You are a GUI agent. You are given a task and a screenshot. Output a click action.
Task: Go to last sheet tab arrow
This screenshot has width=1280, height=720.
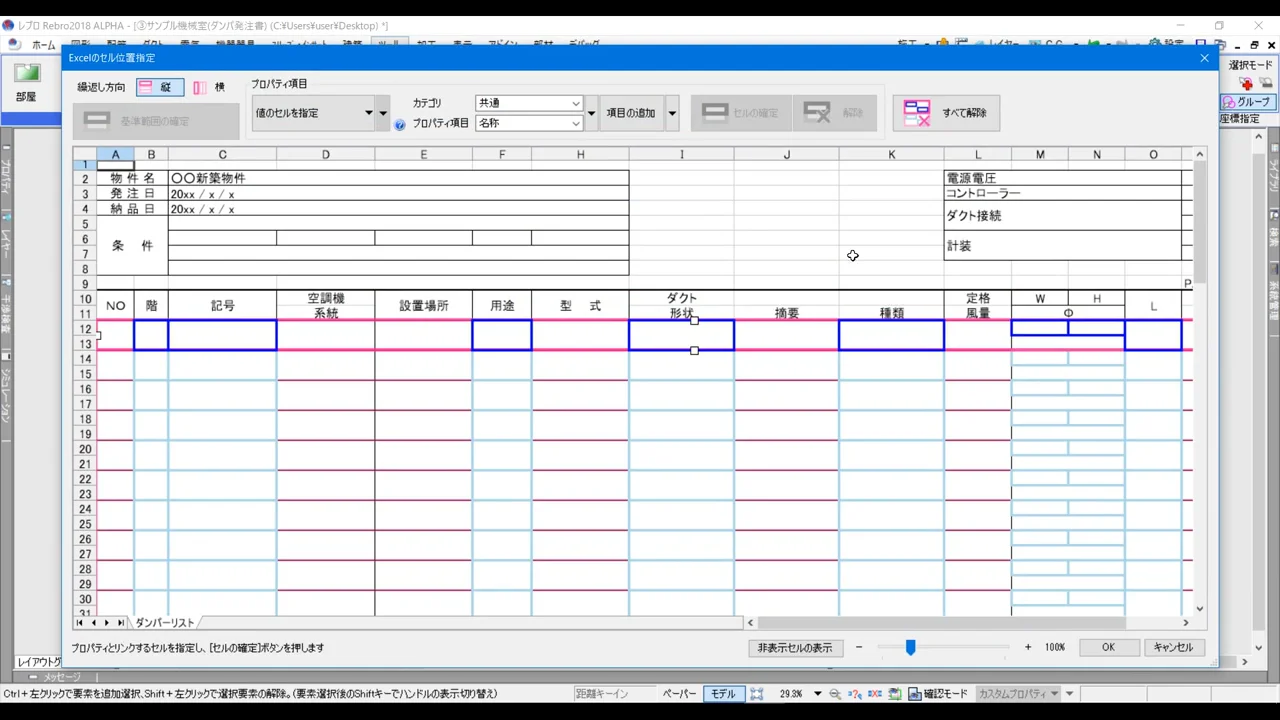[x=120, y=623]
